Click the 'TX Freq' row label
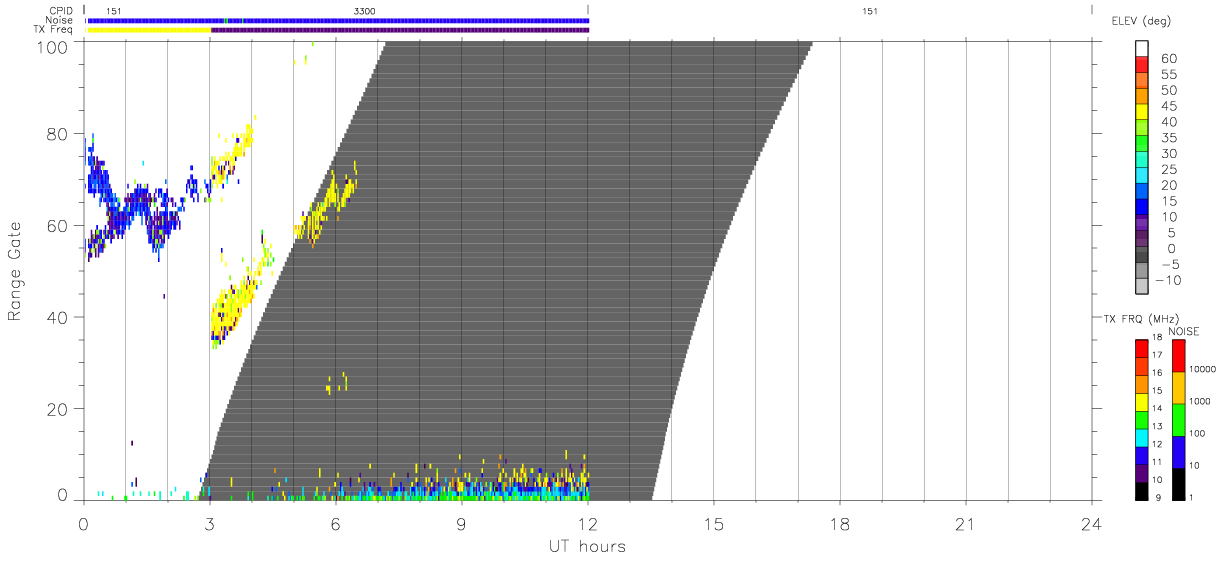The width and height of the screenshot is (1228, 567). tap(53, 30)
